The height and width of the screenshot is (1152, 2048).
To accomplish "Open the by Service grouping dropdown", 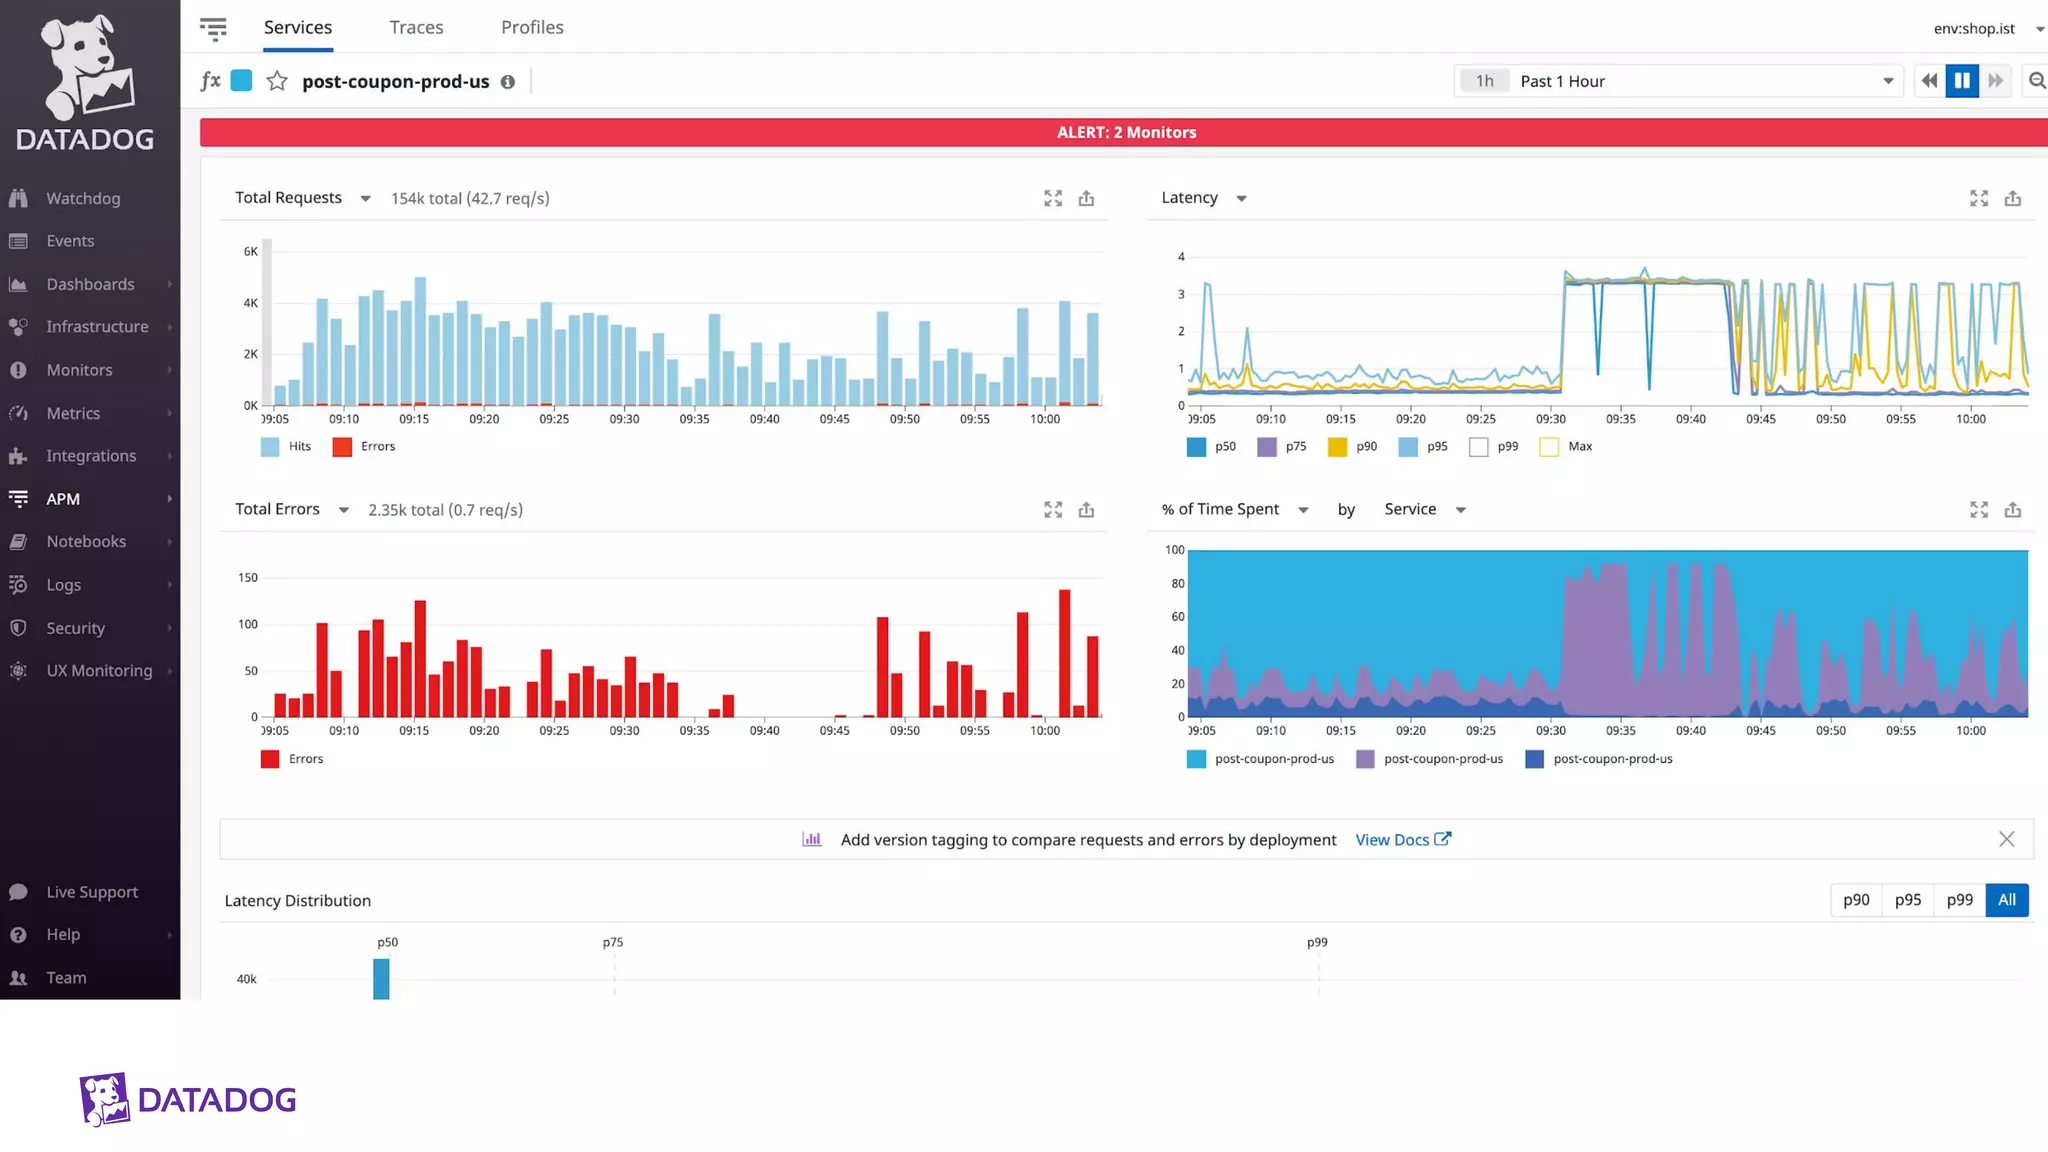I will tap(1425, 510).
